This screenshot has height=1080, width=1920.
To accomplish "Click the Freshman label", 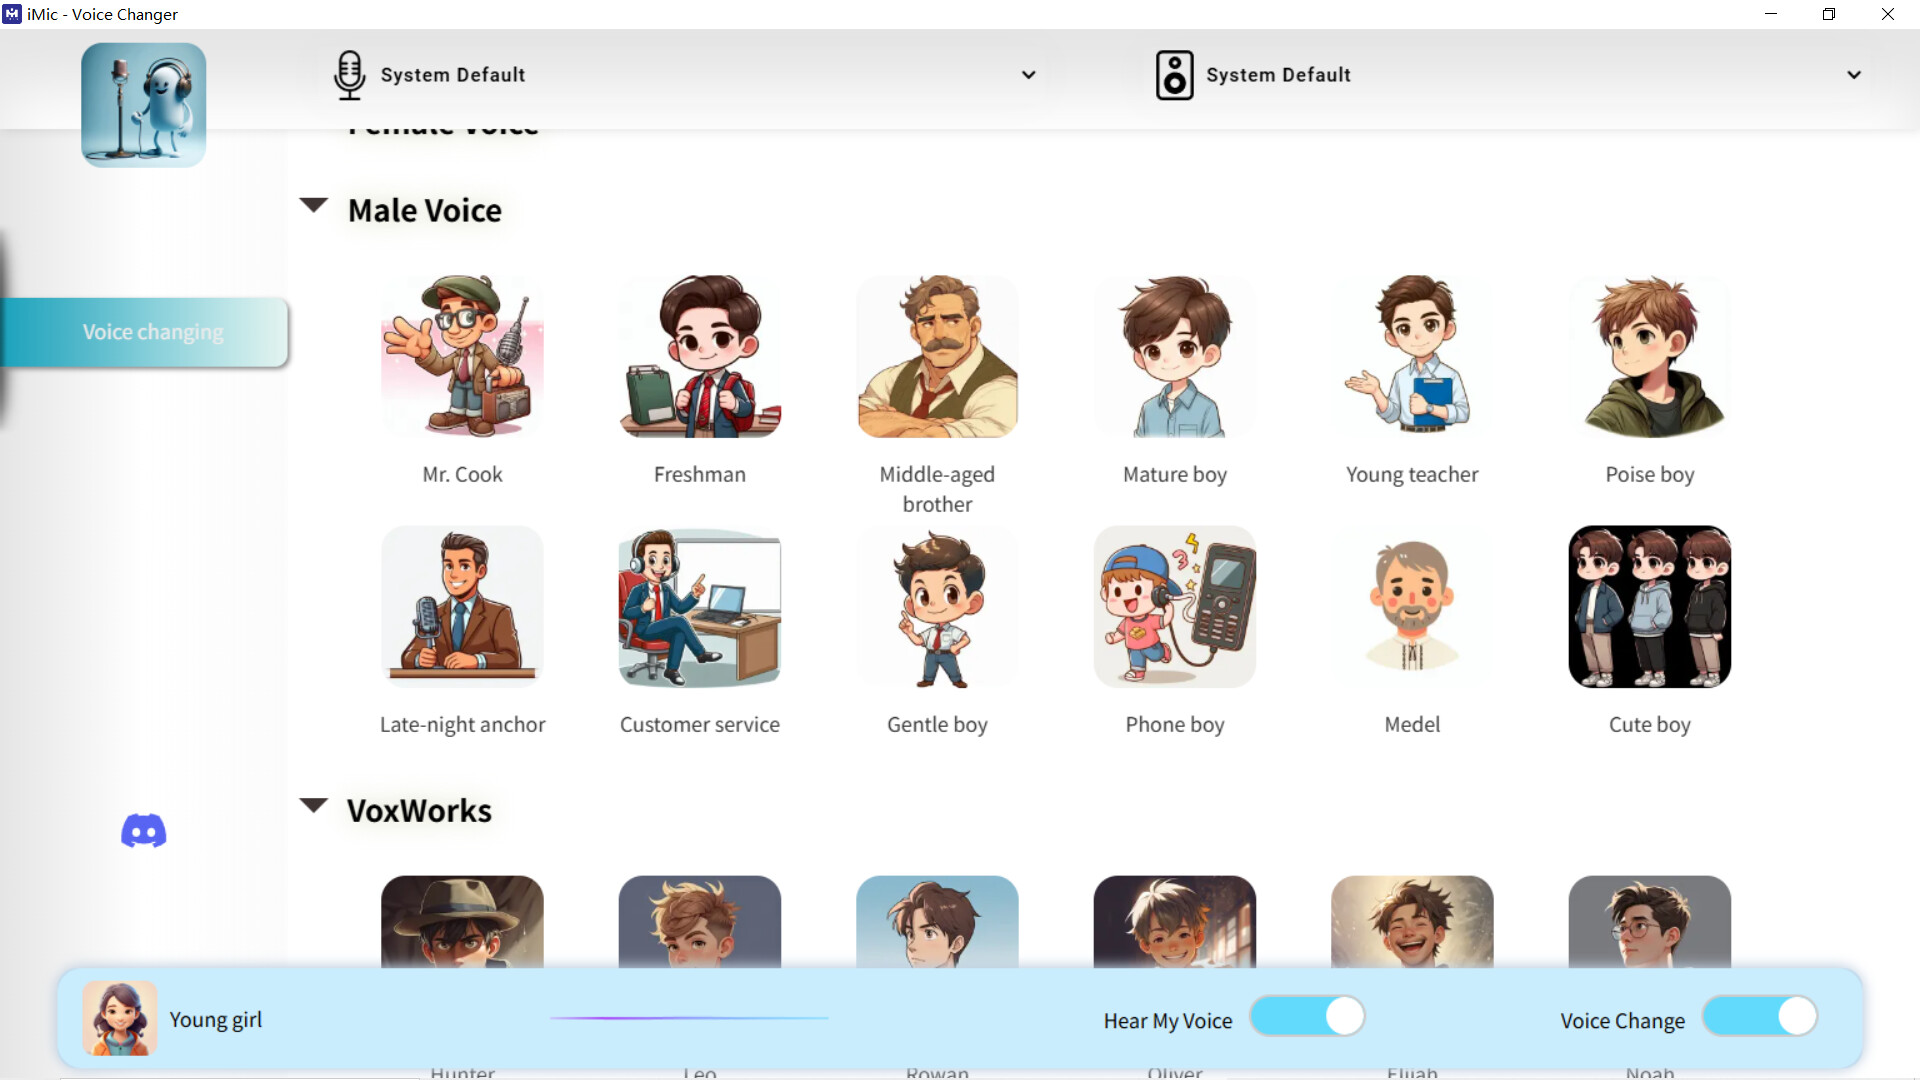I will (700, 475).
